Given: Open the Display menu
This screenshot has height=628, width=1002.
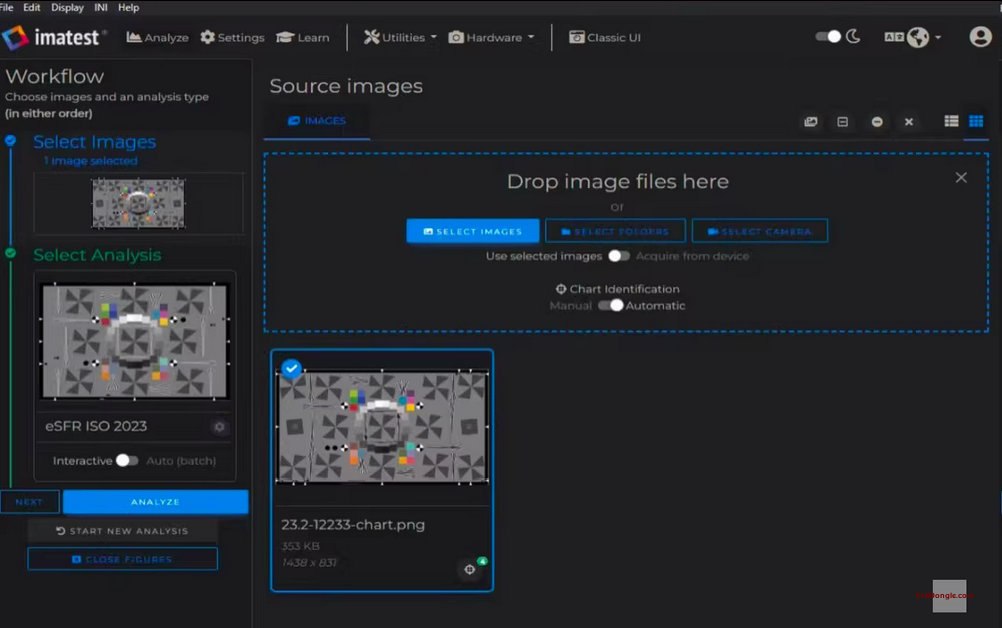Looking at the screenshot, I should click(x=68, y=7).
